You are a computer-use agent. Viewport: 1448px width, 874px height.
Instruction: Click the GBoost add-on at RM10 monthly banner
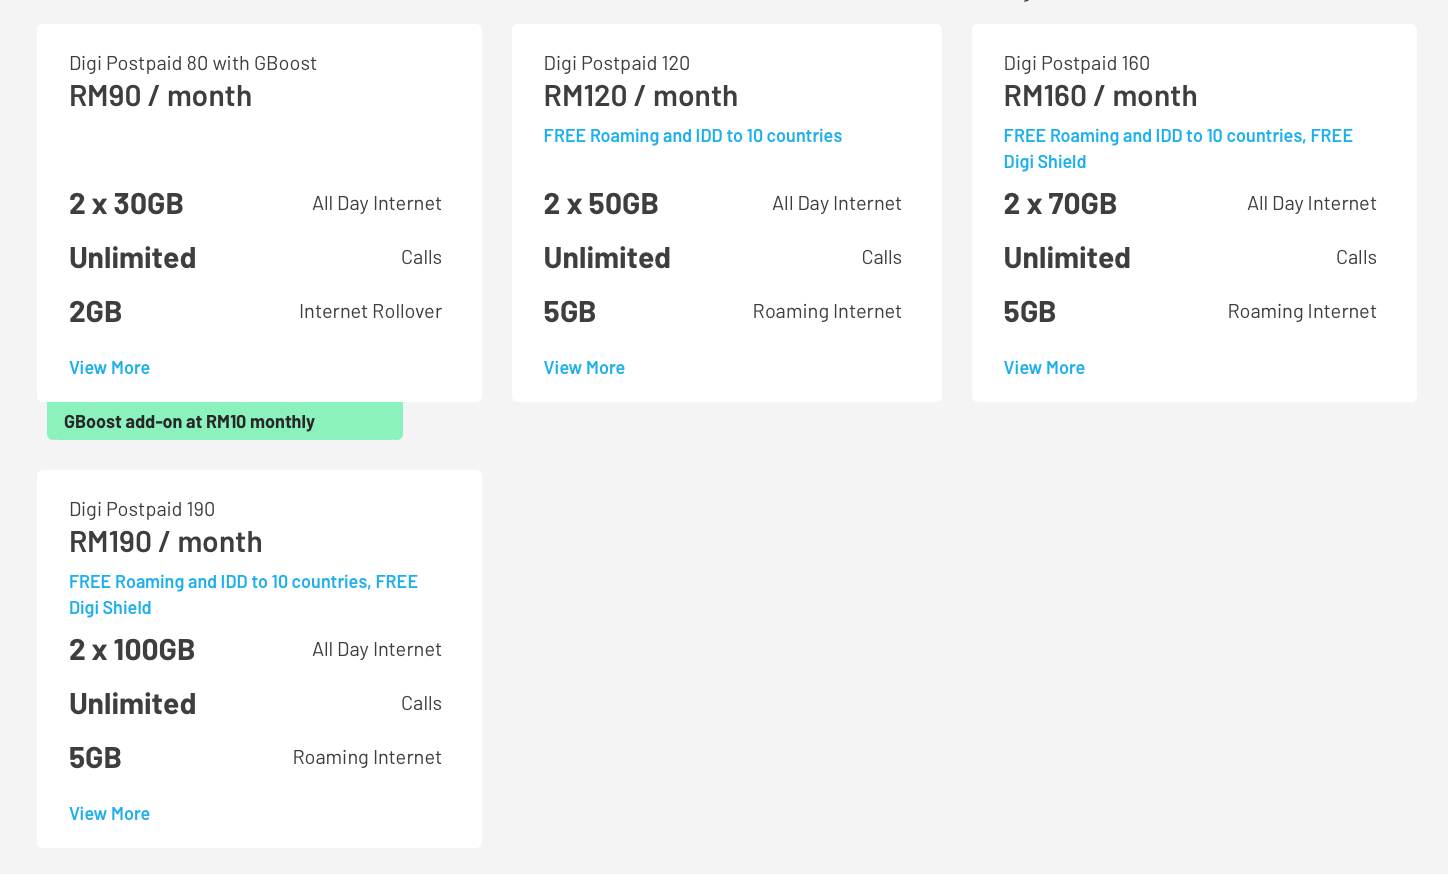(x=225, y=421)
